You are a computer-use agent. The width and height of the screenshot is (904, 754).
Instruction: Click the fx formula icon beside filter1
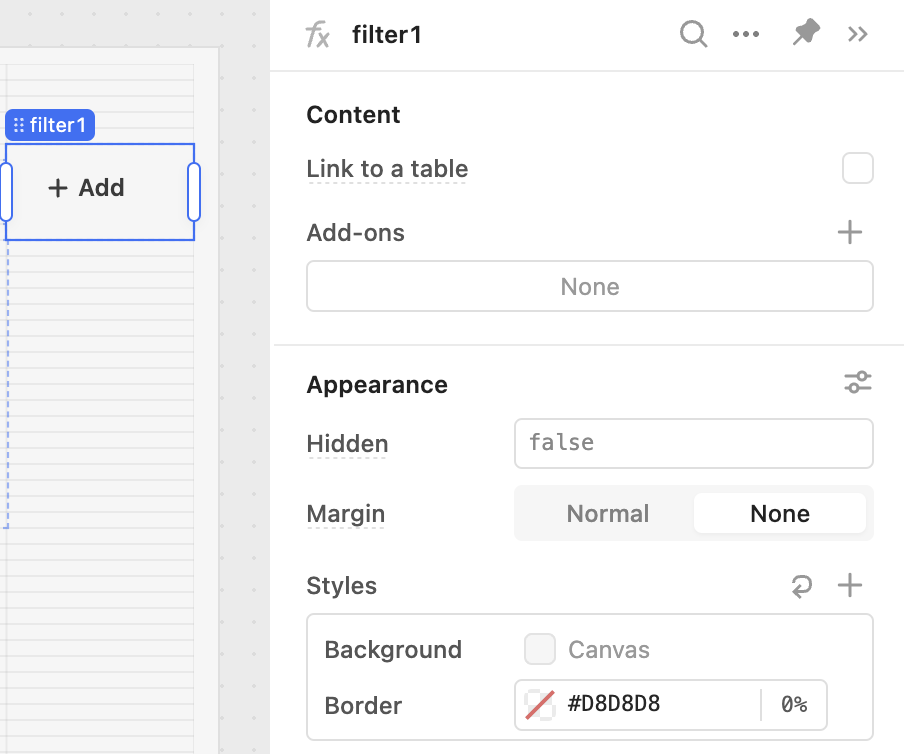[x=317, y=34]
